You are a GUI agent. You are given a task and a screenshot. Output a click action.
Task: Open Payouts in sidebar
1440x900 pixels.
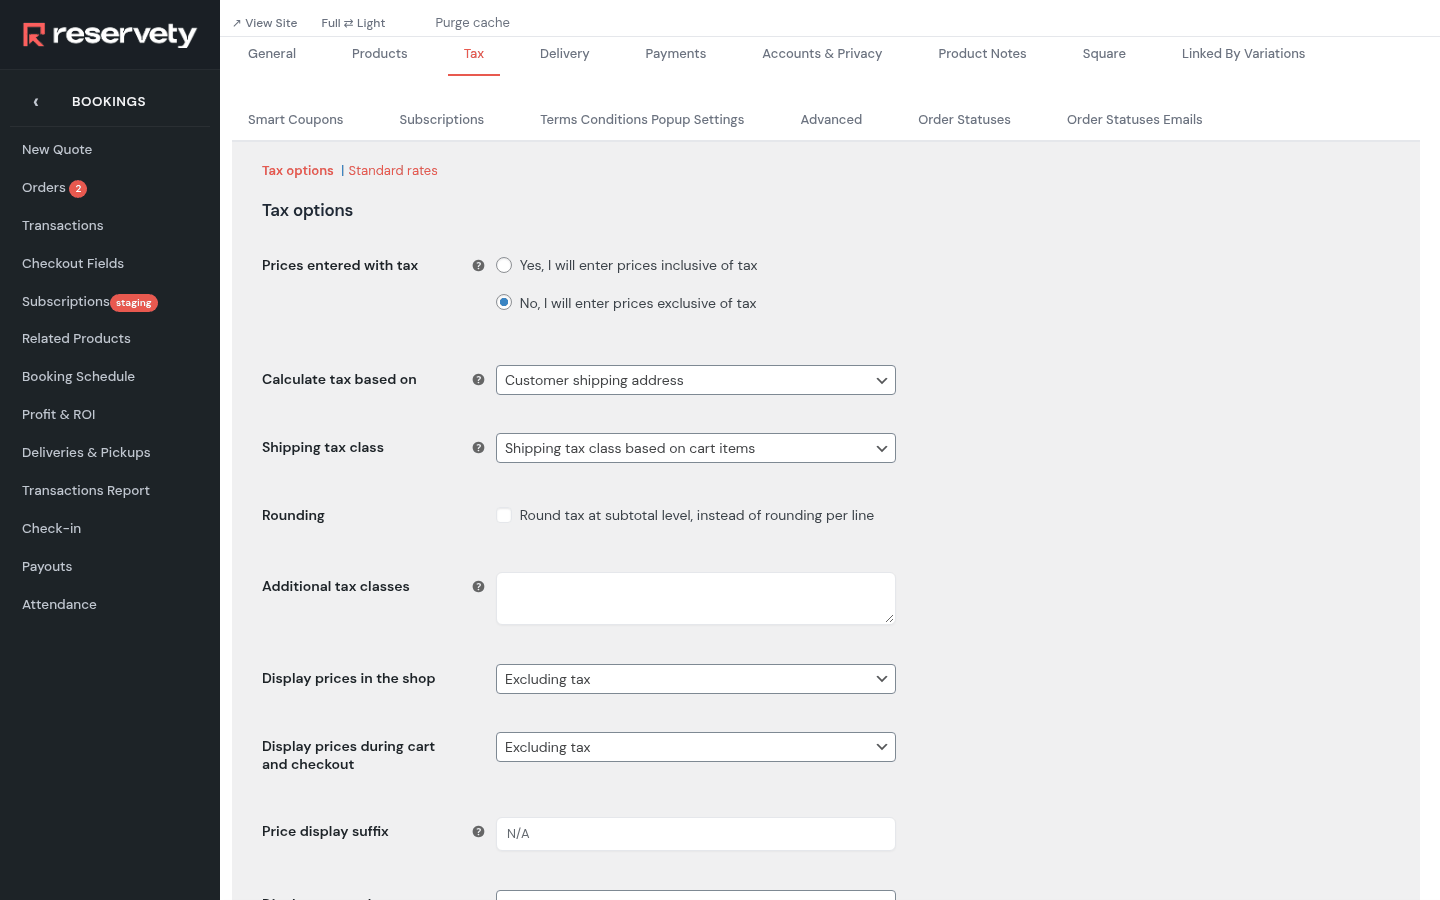coord(47,567)
